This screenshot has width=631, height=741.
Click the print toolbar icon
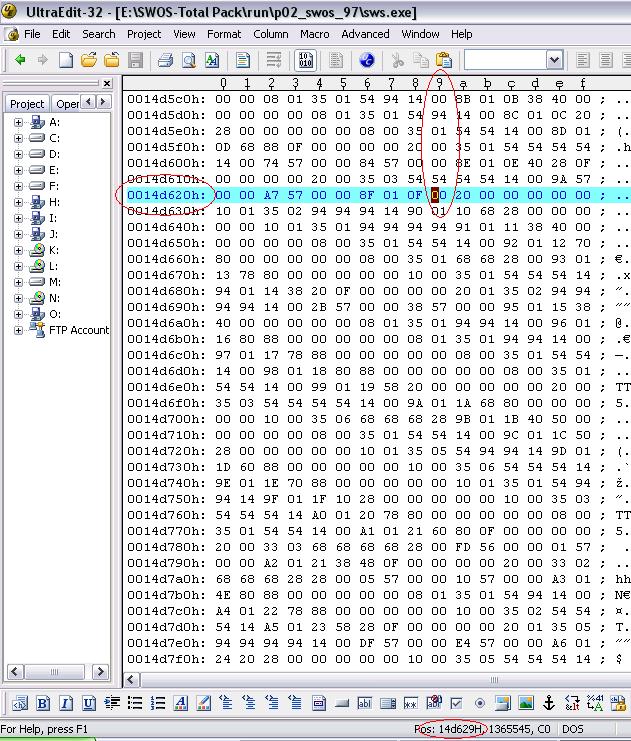coord(164,60)
